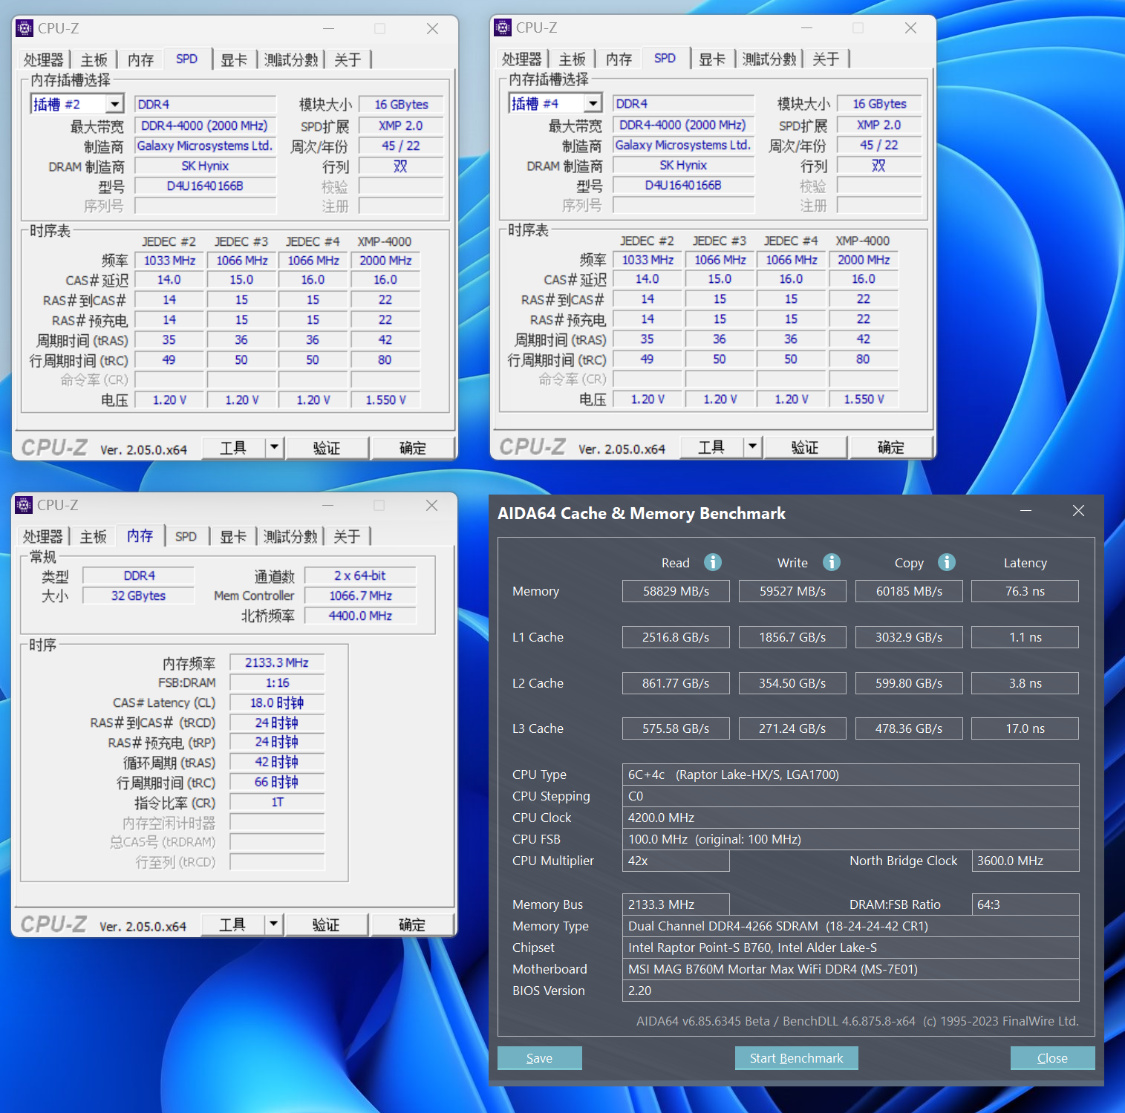Click Memory Type field DDR4-4266 SDRAM
Screen dimensions: 1125x1113
851,926
